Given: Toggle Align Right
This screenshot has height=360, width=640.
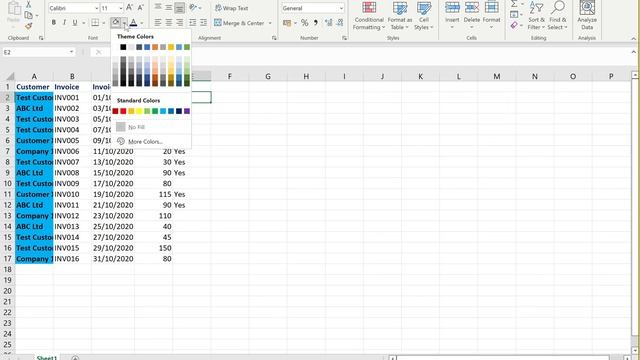Looking at the screenshot, I should pos(179,23).
